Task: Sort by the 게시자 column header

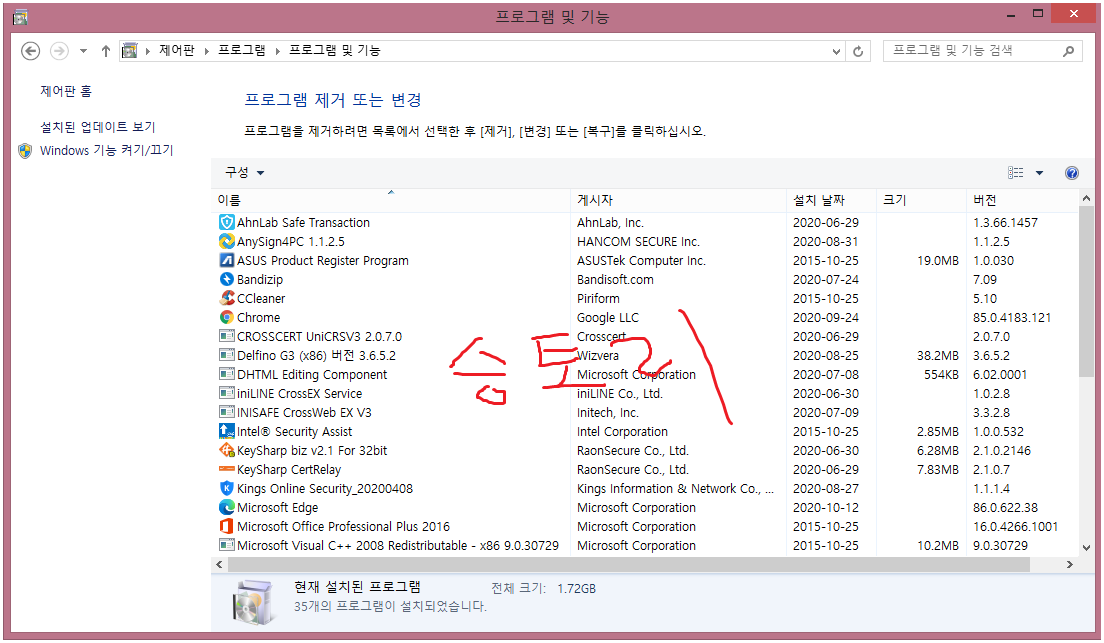Action: click(x=678, y=200)
